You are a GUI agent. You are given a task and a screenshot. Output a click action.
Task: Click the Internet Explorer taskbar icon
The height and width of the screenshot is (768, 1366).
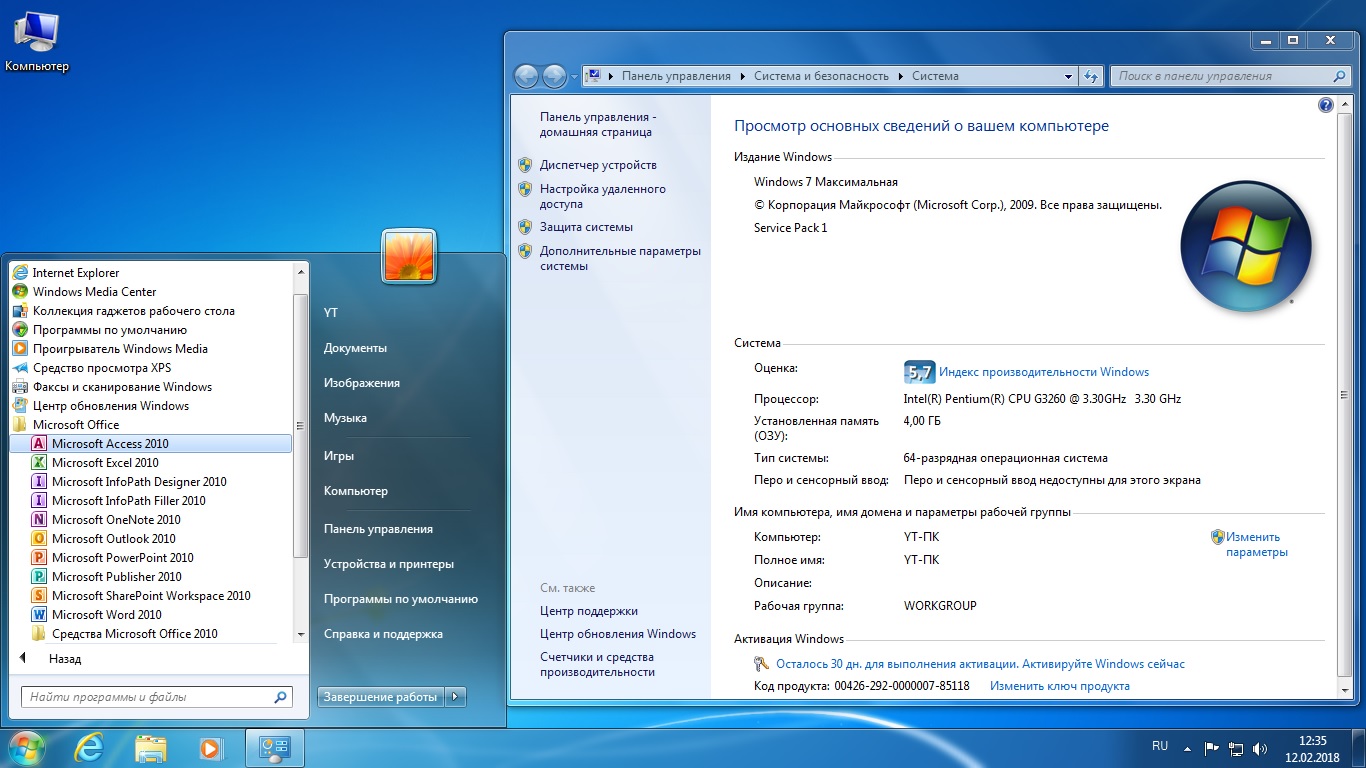coord(88,748)
